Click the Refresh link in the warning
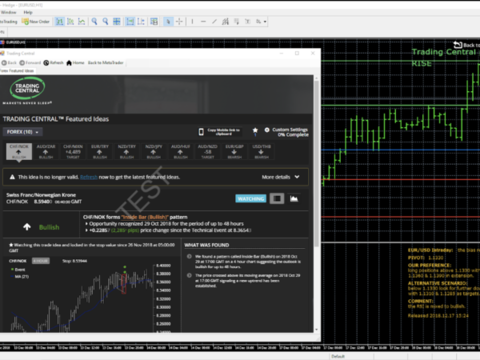The image size is (480, 360). (89, 177)
